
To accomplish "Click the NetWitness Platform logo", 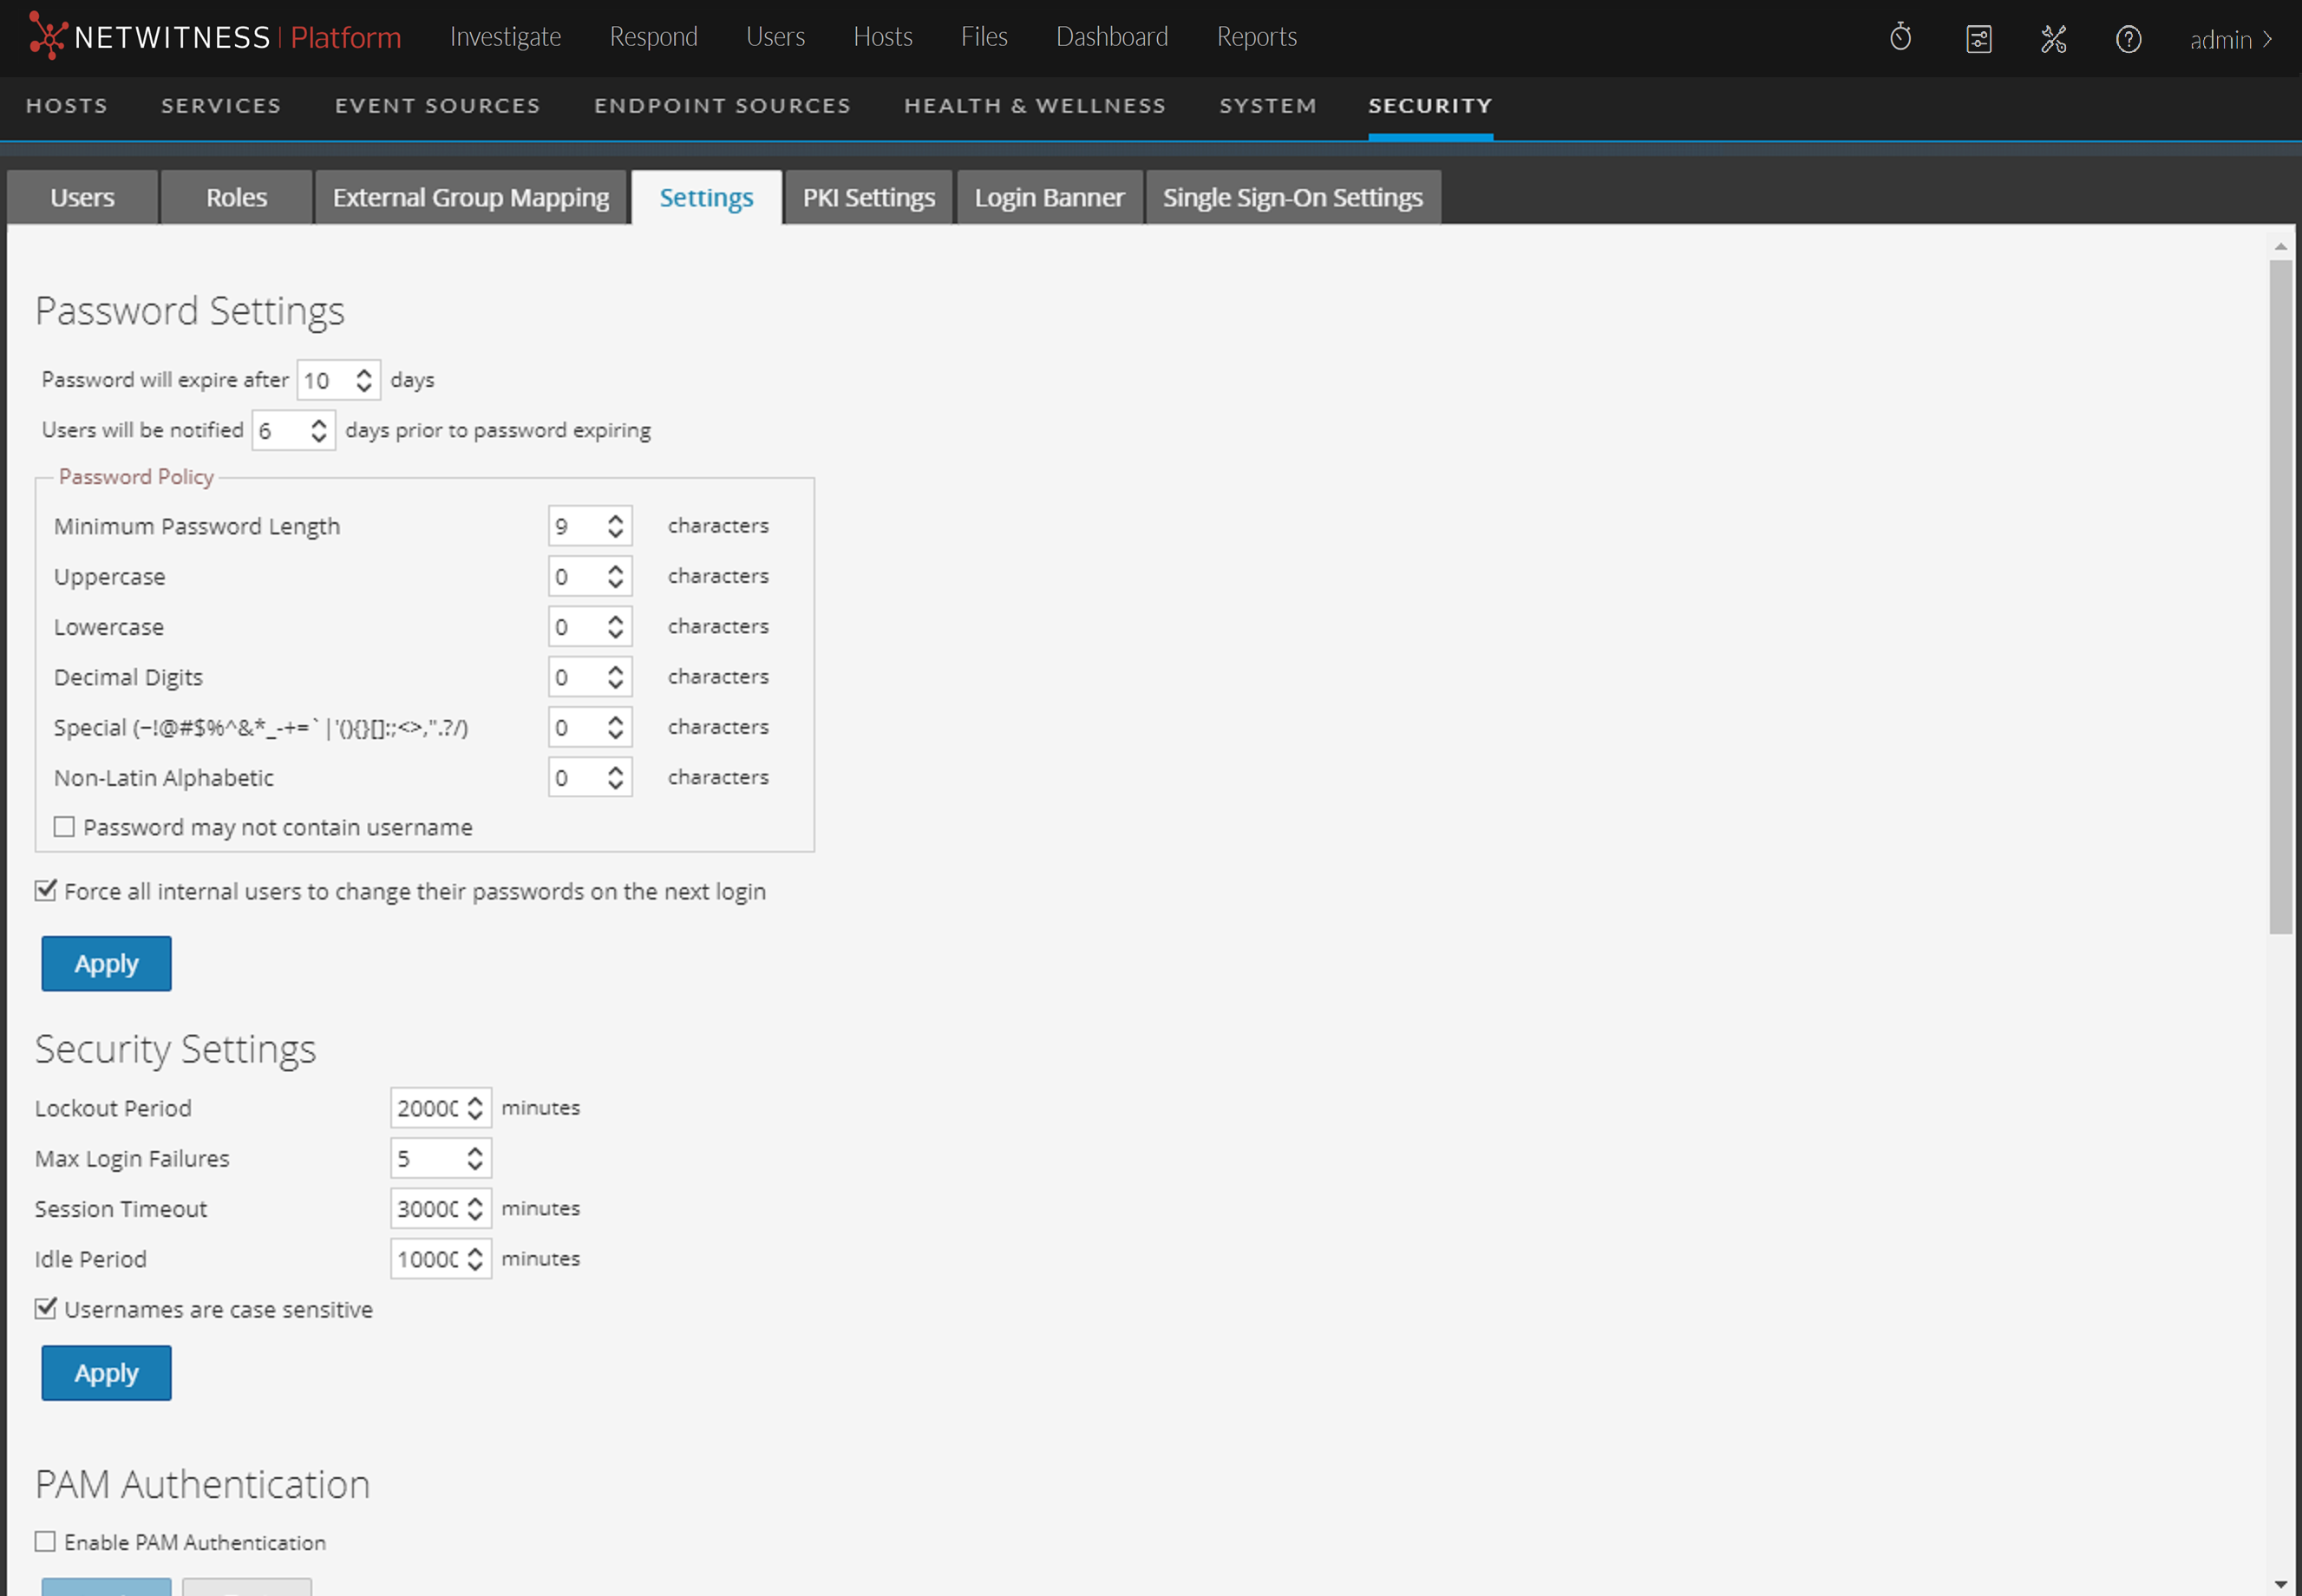I will (x=215, y=38).
